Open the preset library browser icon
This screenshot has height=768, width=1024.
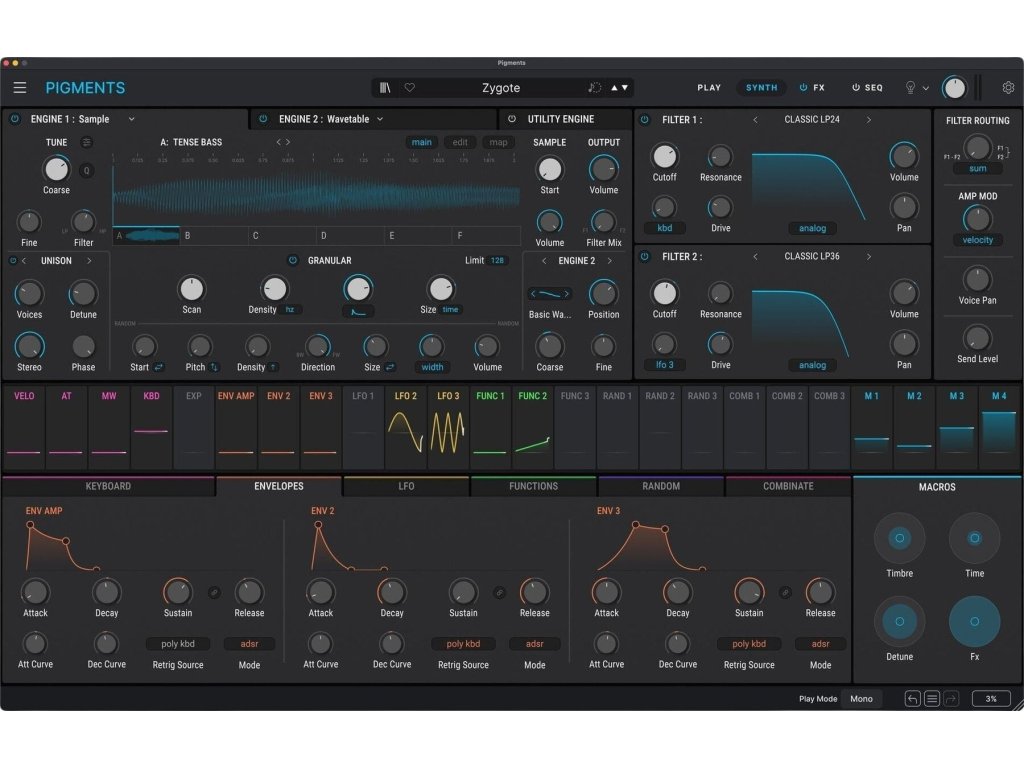385,88
